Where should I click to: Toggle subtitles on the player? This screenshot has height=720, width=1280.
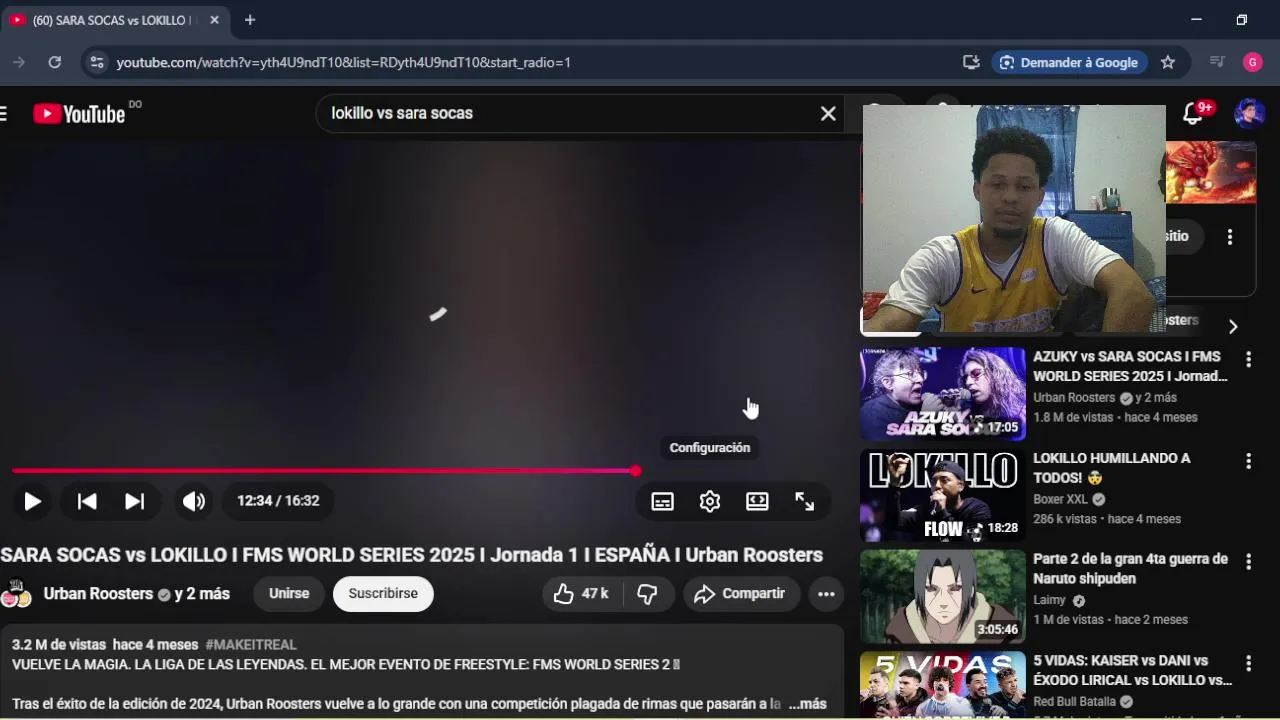[x=662, y=502]
